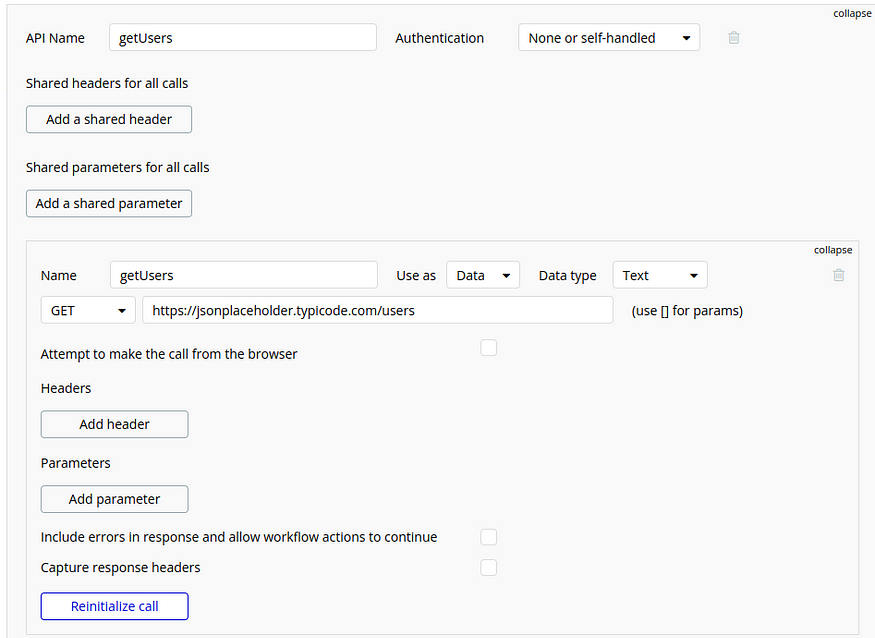875x638 pixels.
Task: Focus the API Name input field
Action: (243, 37)
